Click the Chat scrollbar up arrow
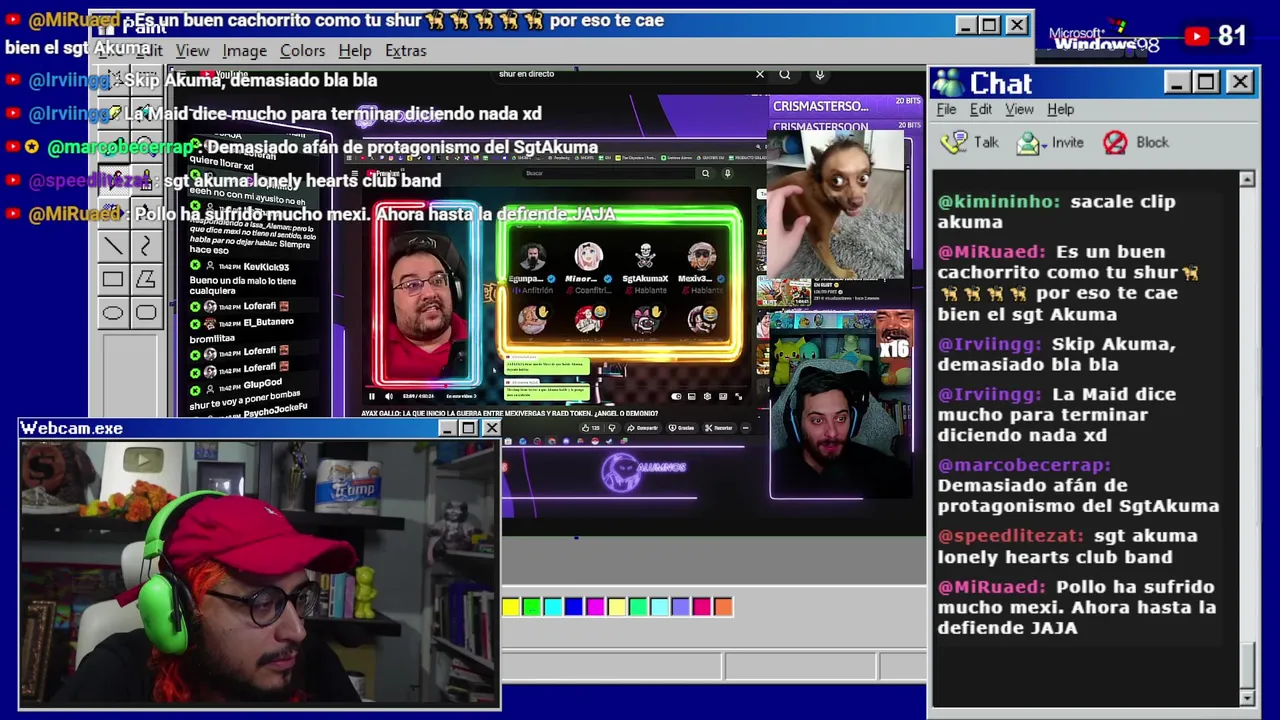 pos(1247,179)
